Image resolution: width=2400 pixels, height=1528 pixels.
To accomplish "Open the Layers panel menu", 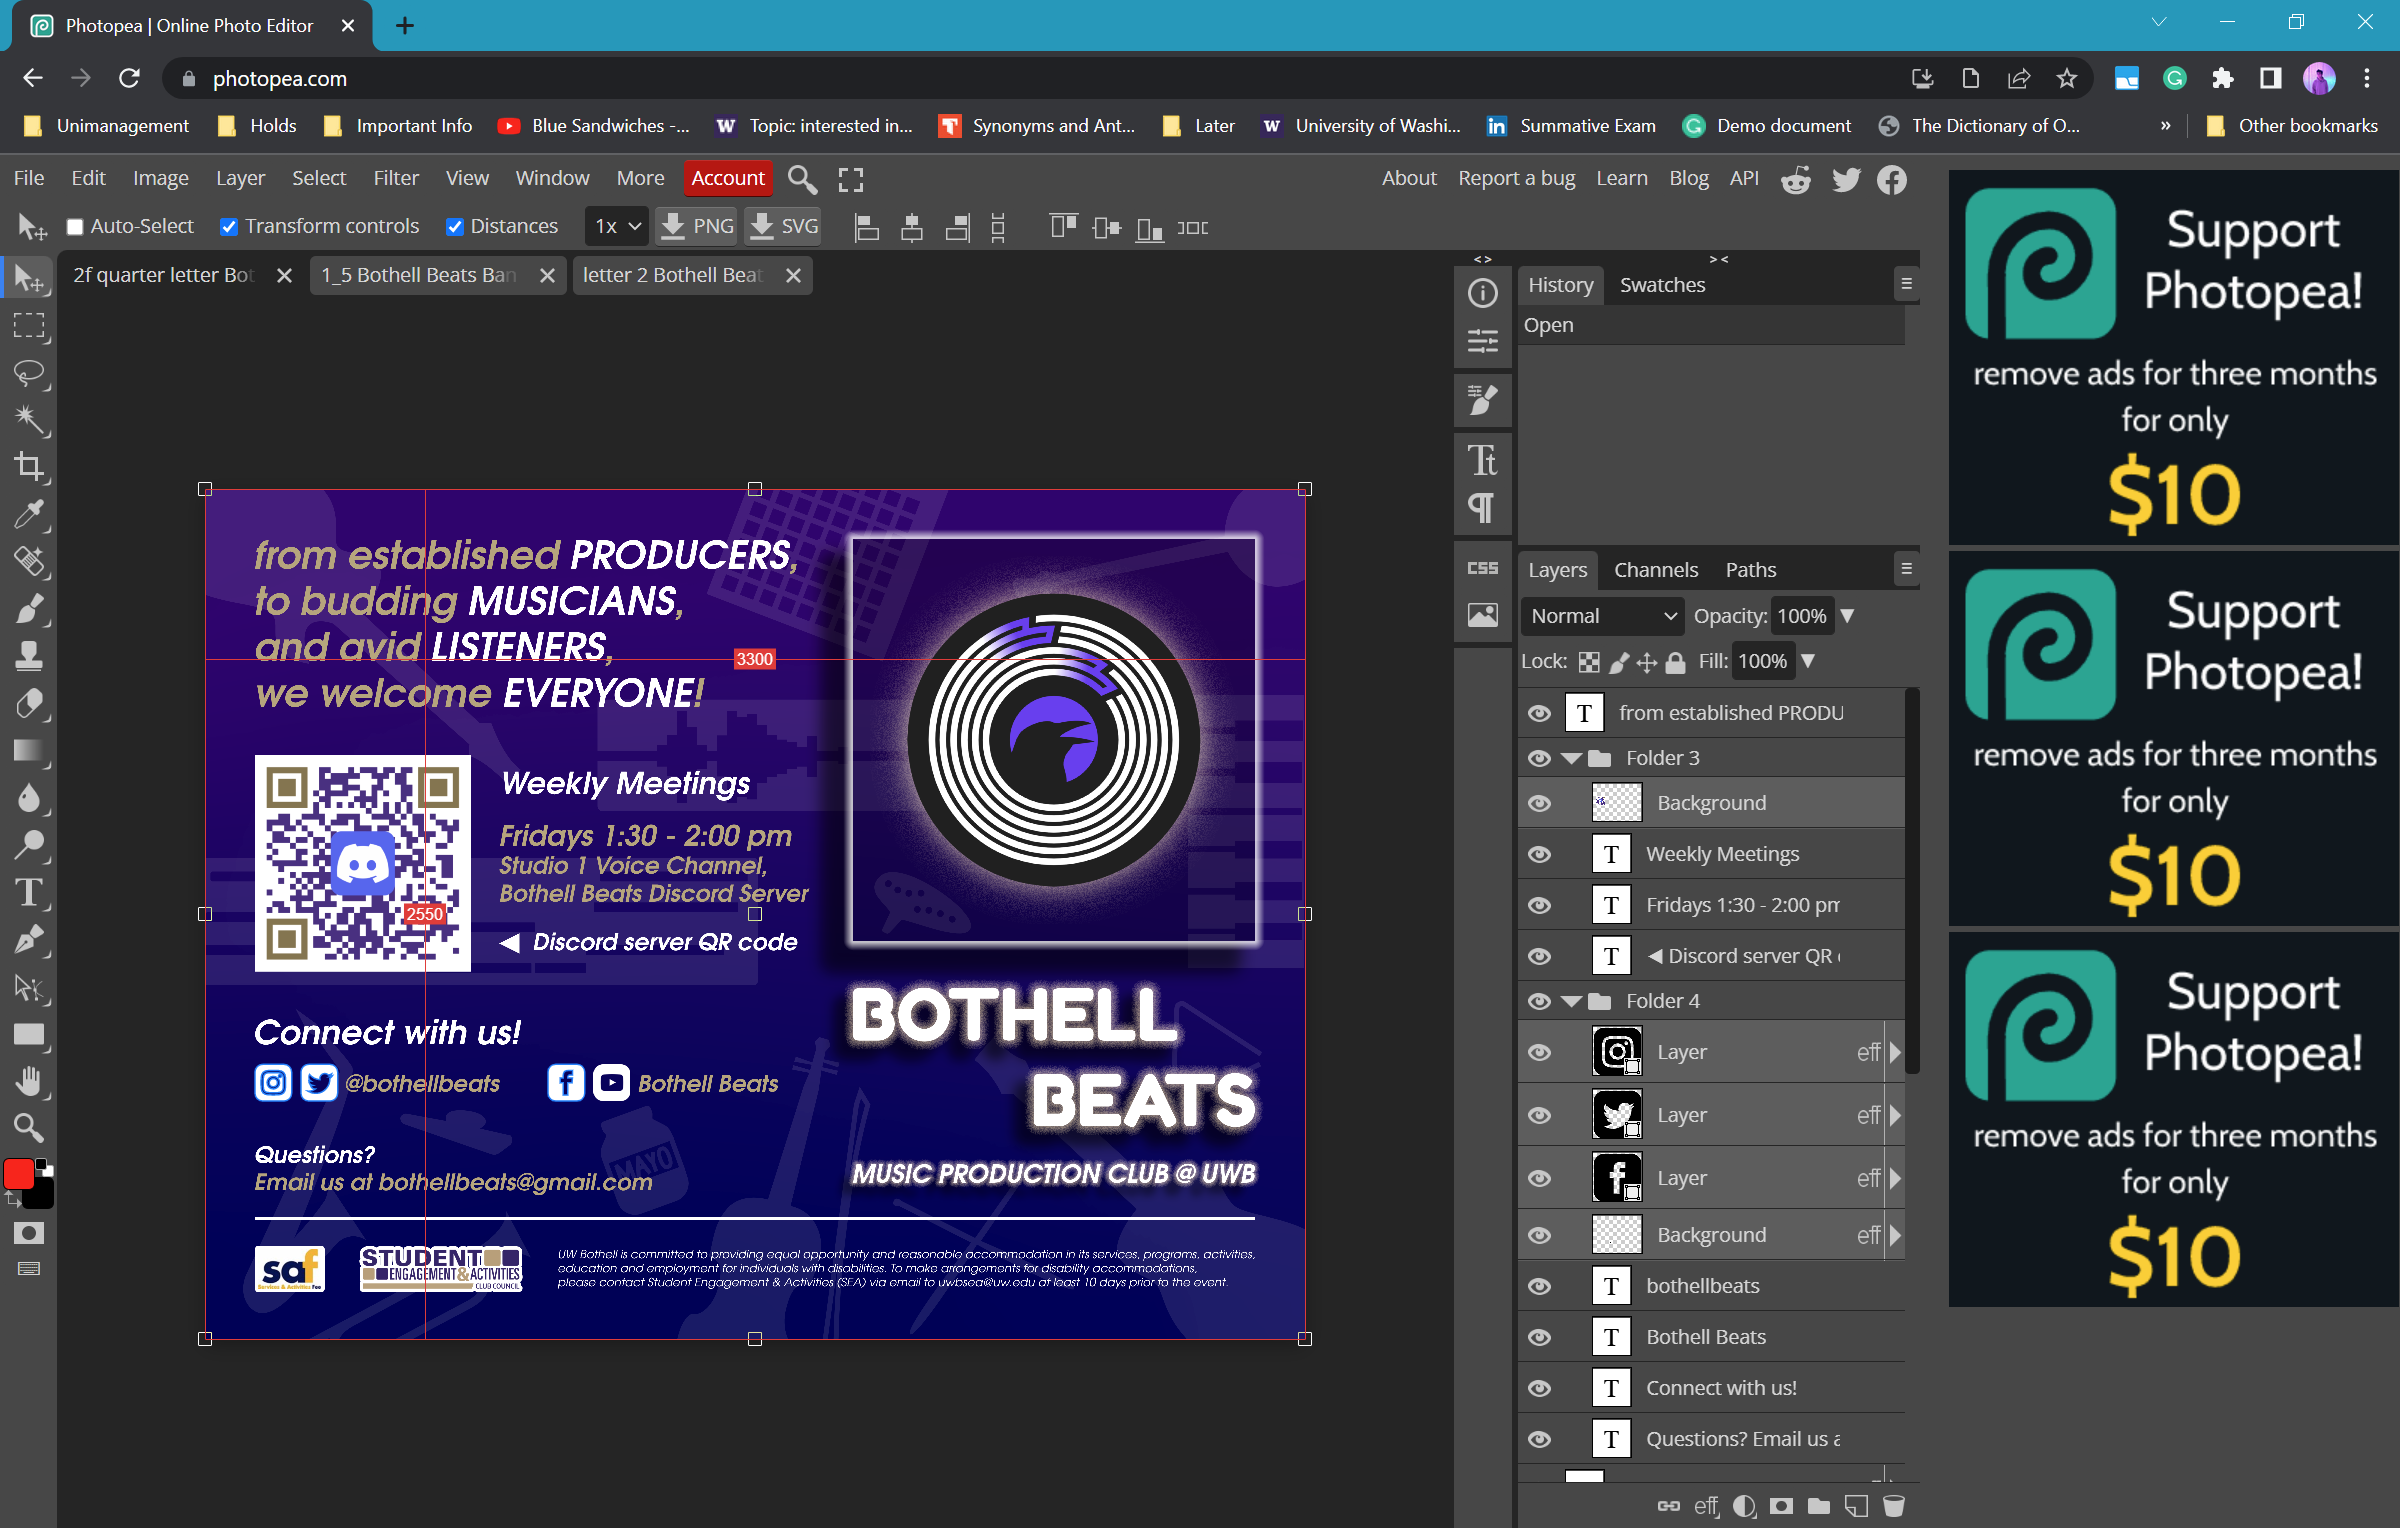I will (1906, 569).
